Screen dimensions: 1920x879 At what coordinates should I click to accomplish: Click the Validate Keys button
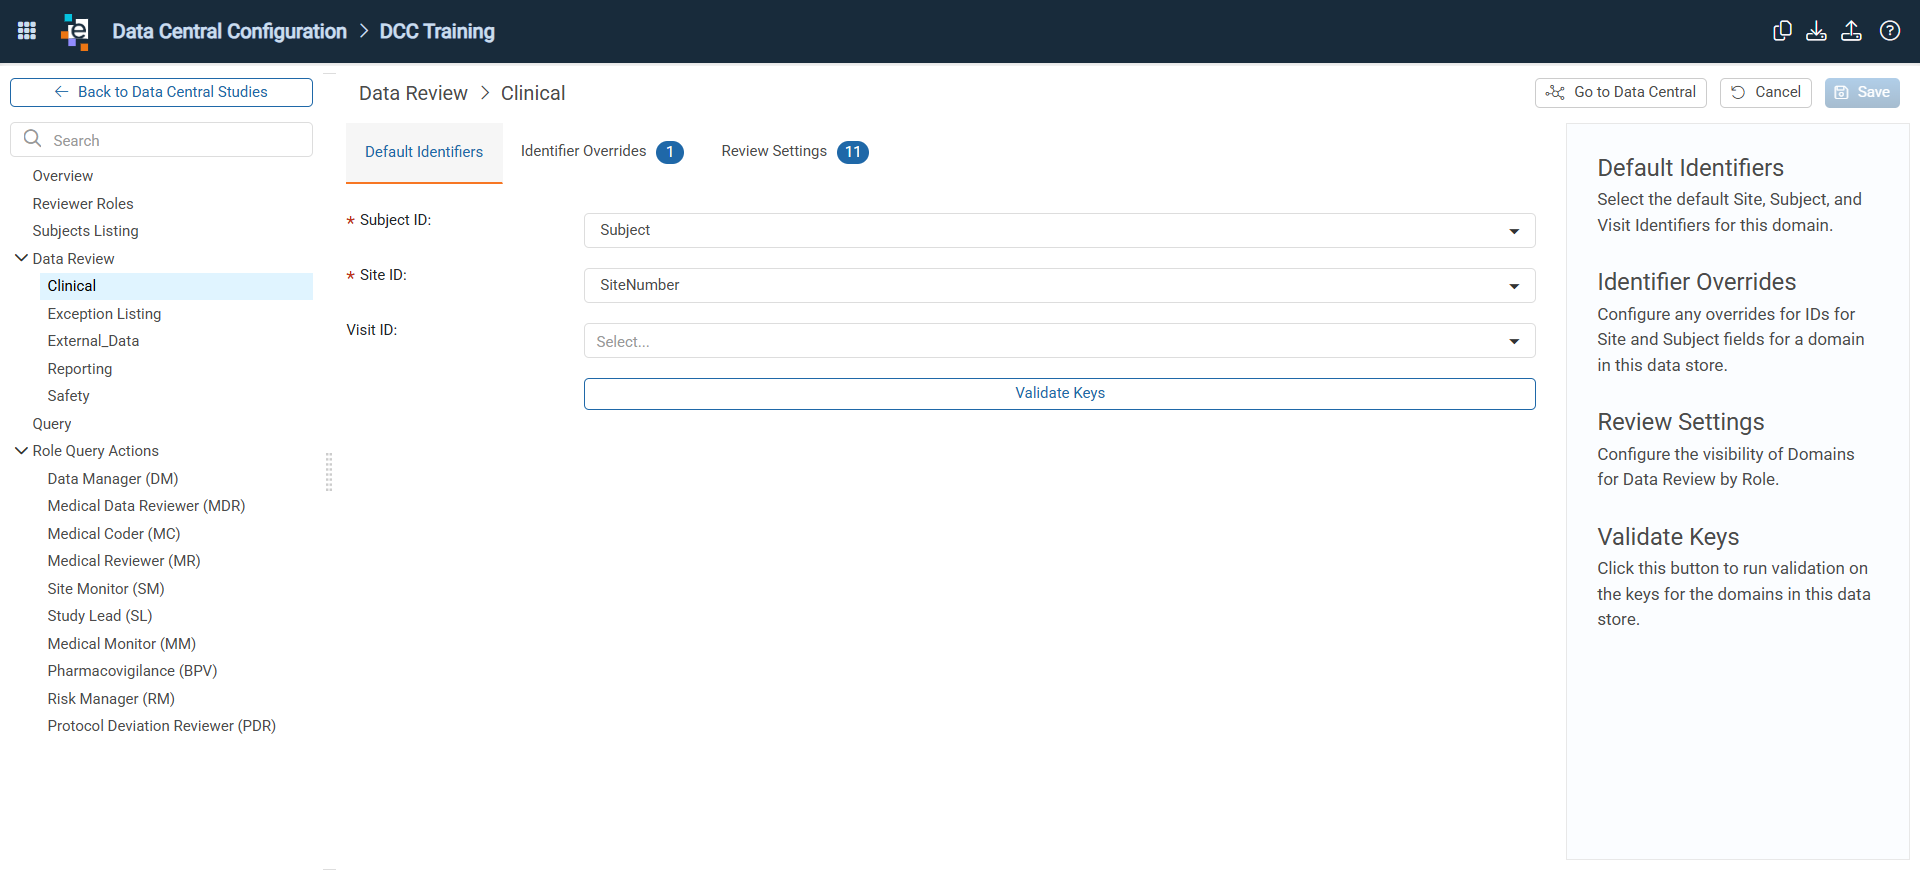1059,394
